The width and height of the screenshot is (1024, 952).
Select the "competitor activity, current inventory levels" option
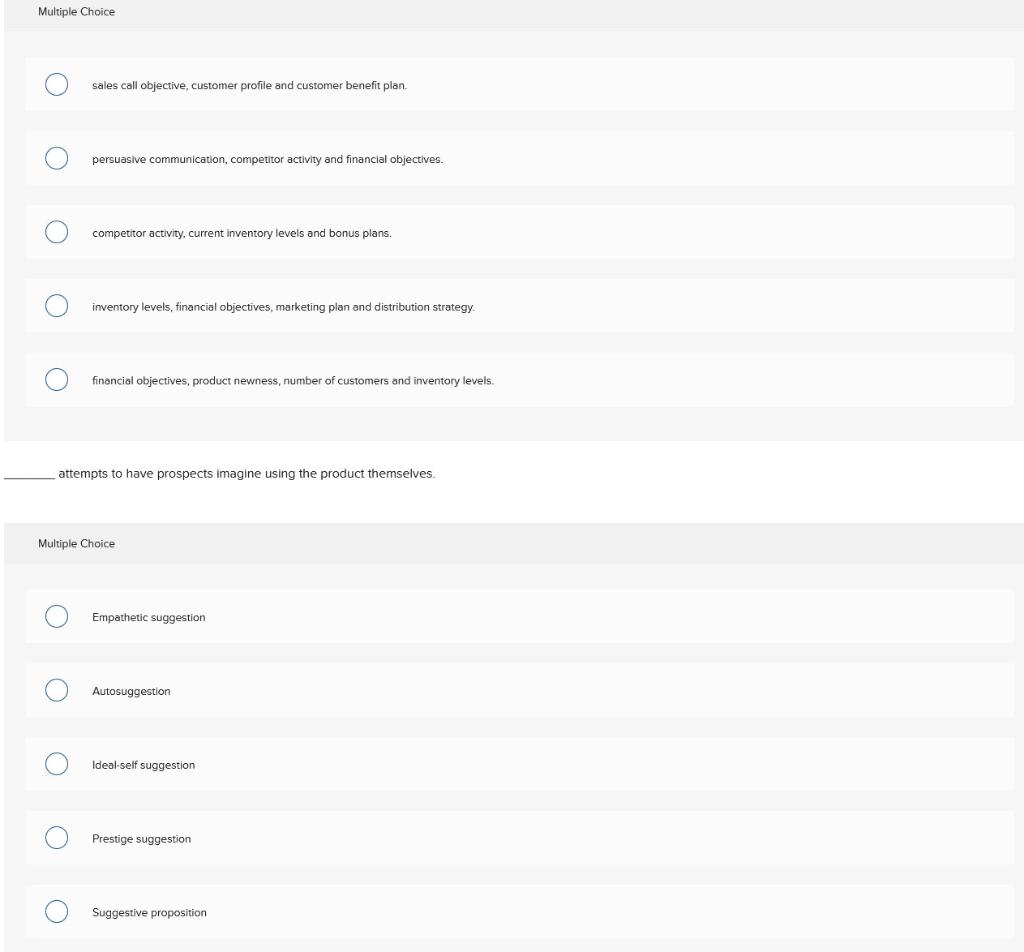point(57,232)
